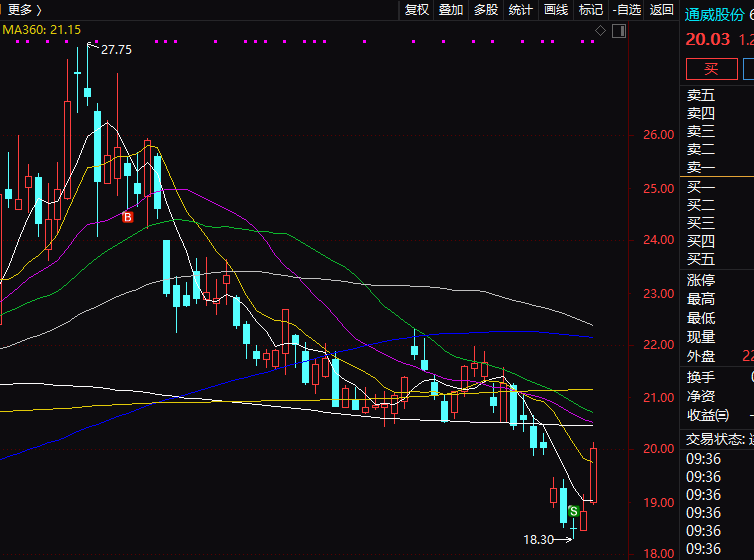Click the 复权 toolbar button
The height and width of the screenshot is (560, 754).
[x=416, y=10]
